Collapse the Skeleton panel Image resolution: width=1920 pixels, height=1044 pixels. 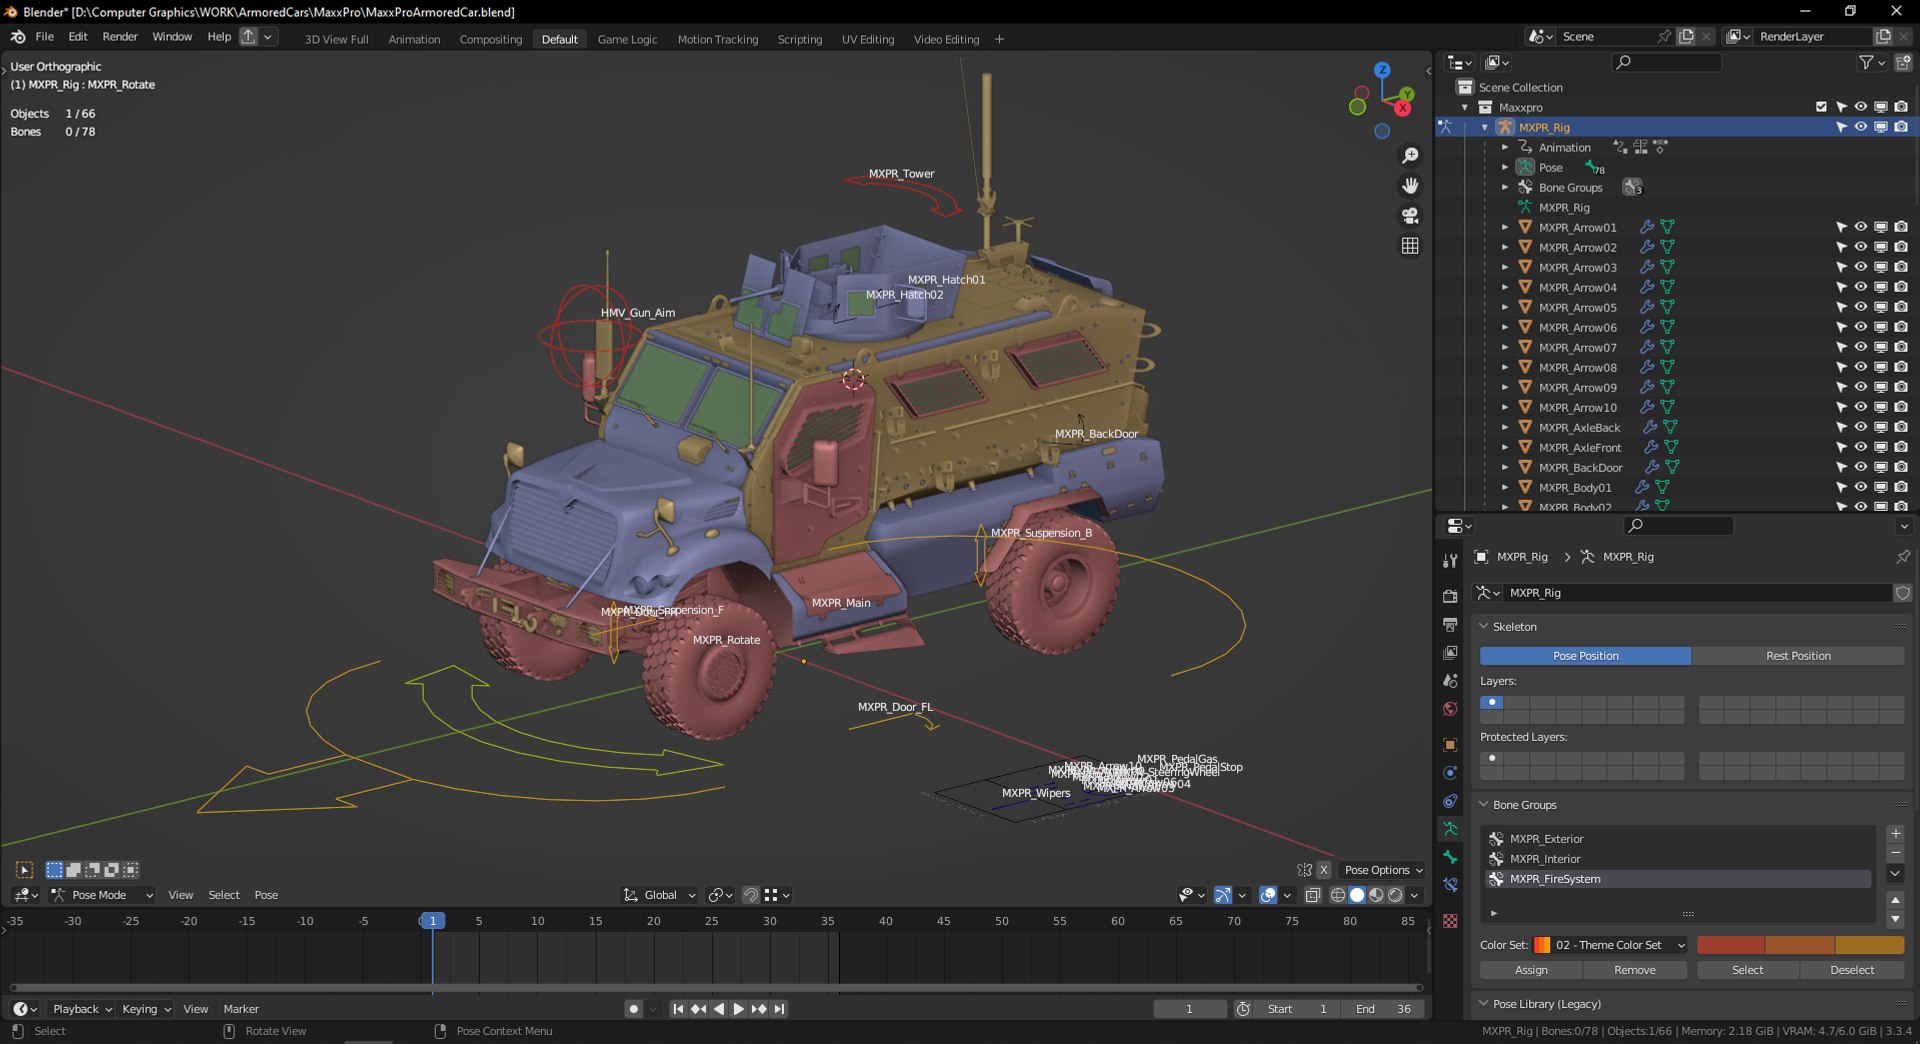click(1484, 627)
